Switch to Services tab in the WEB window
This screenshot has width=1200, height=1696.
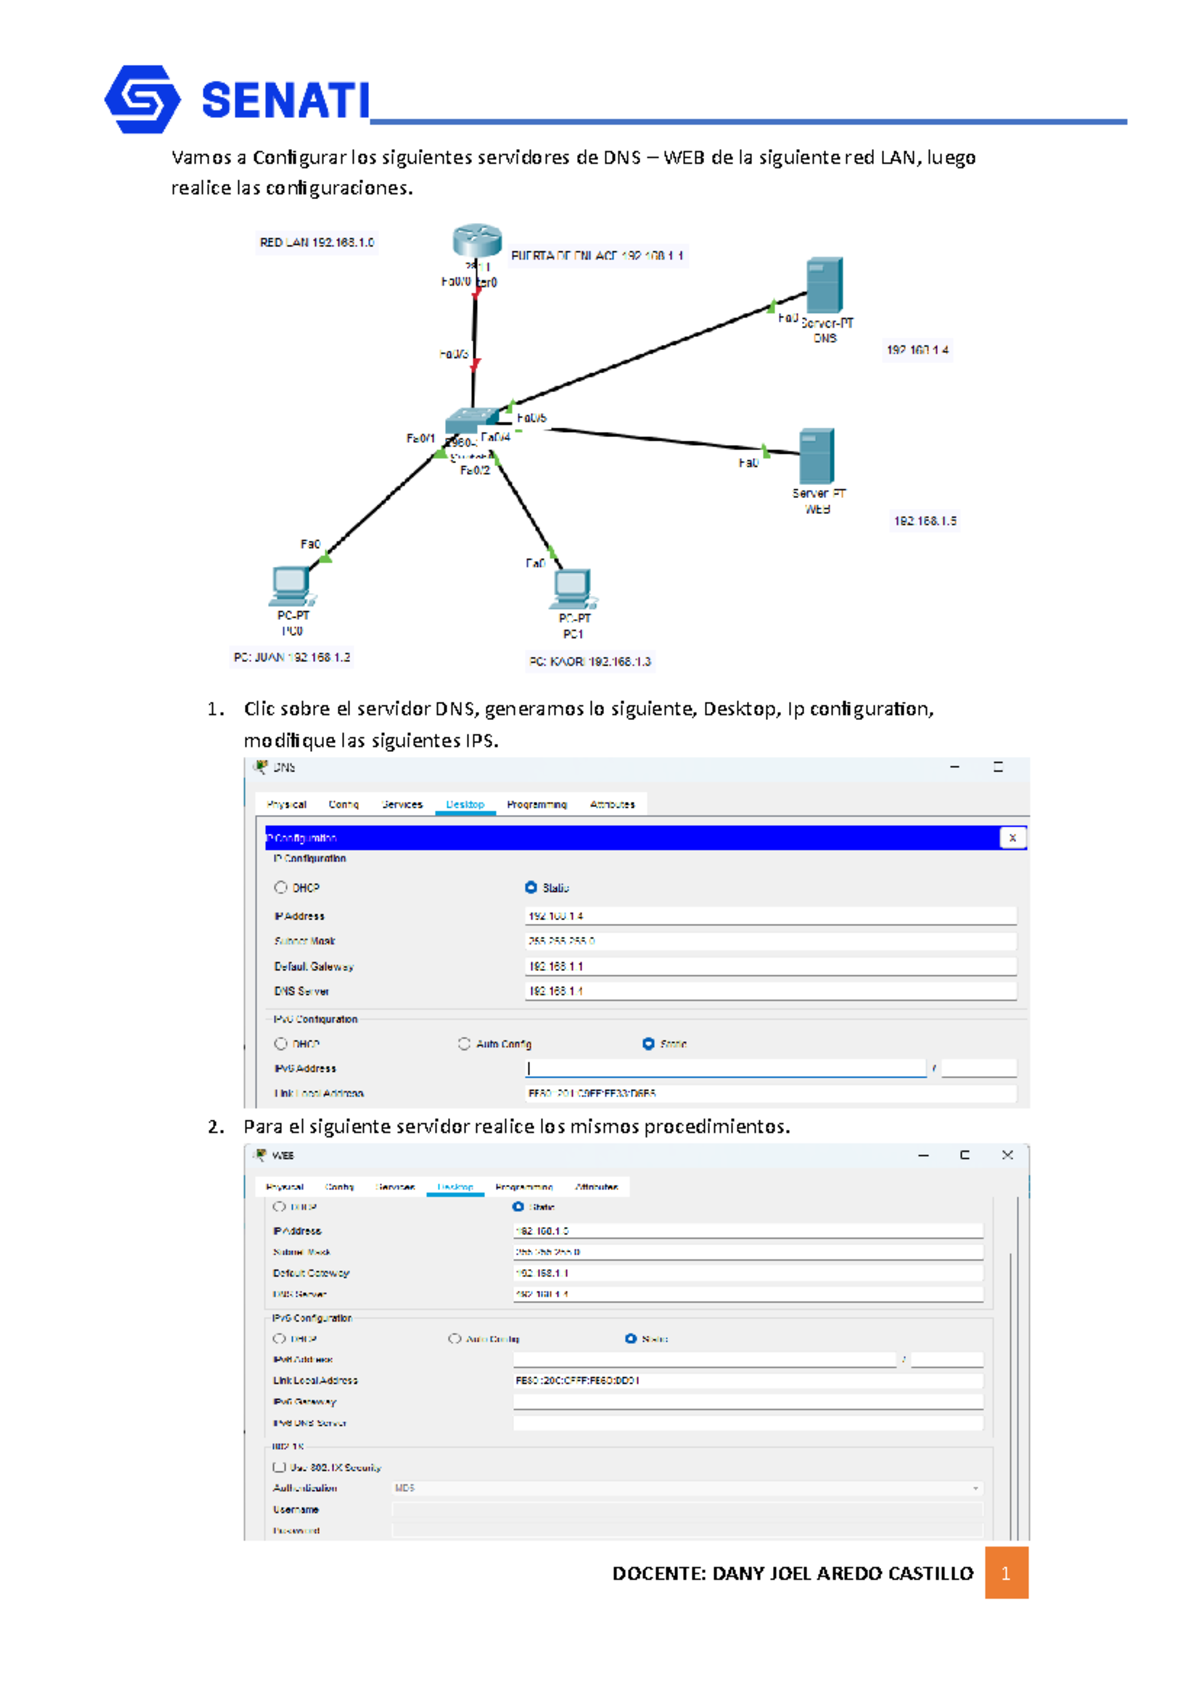[x=395, y=1187]
